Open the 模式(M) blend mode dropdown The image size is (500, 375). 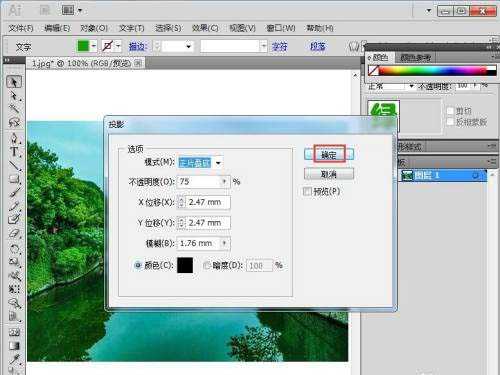[x=218, y=163]
